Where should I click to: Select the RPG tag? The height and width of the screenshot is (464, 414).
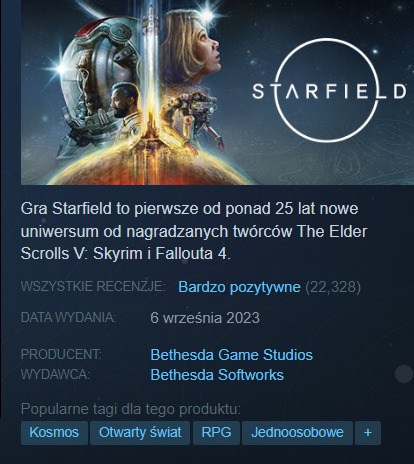tap(216, 433)
